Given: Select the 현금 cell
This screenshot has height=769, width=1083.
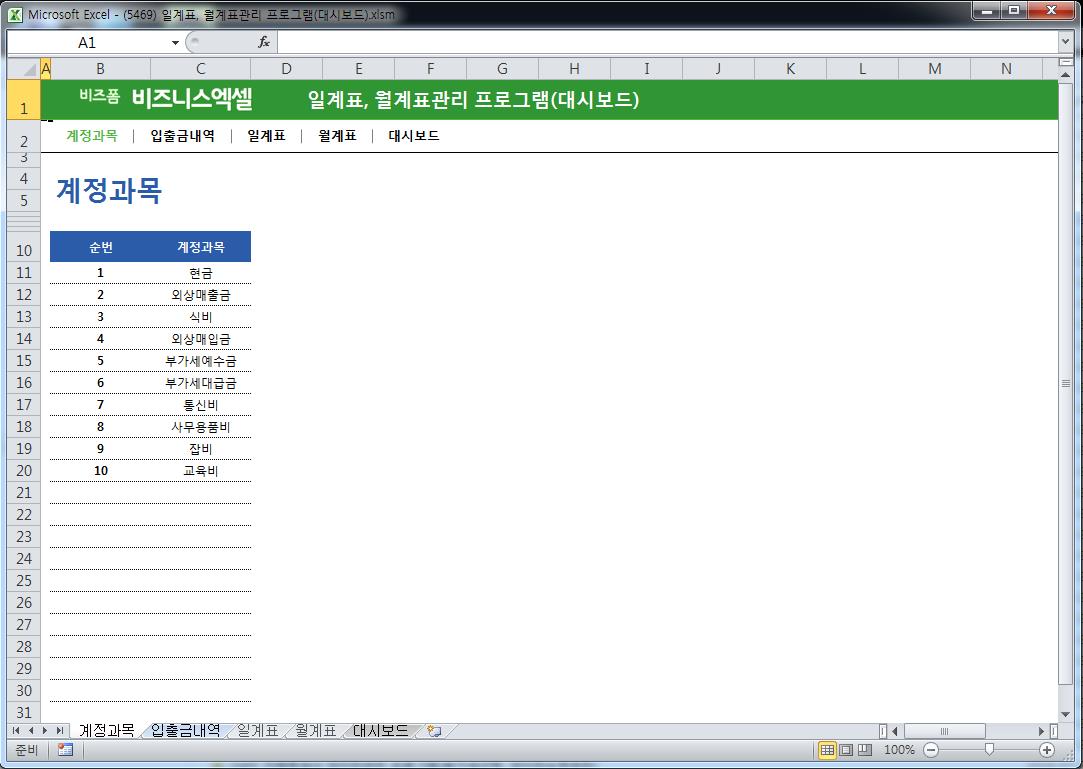Looking at the screenshot, I should click(x=201, y=273).
